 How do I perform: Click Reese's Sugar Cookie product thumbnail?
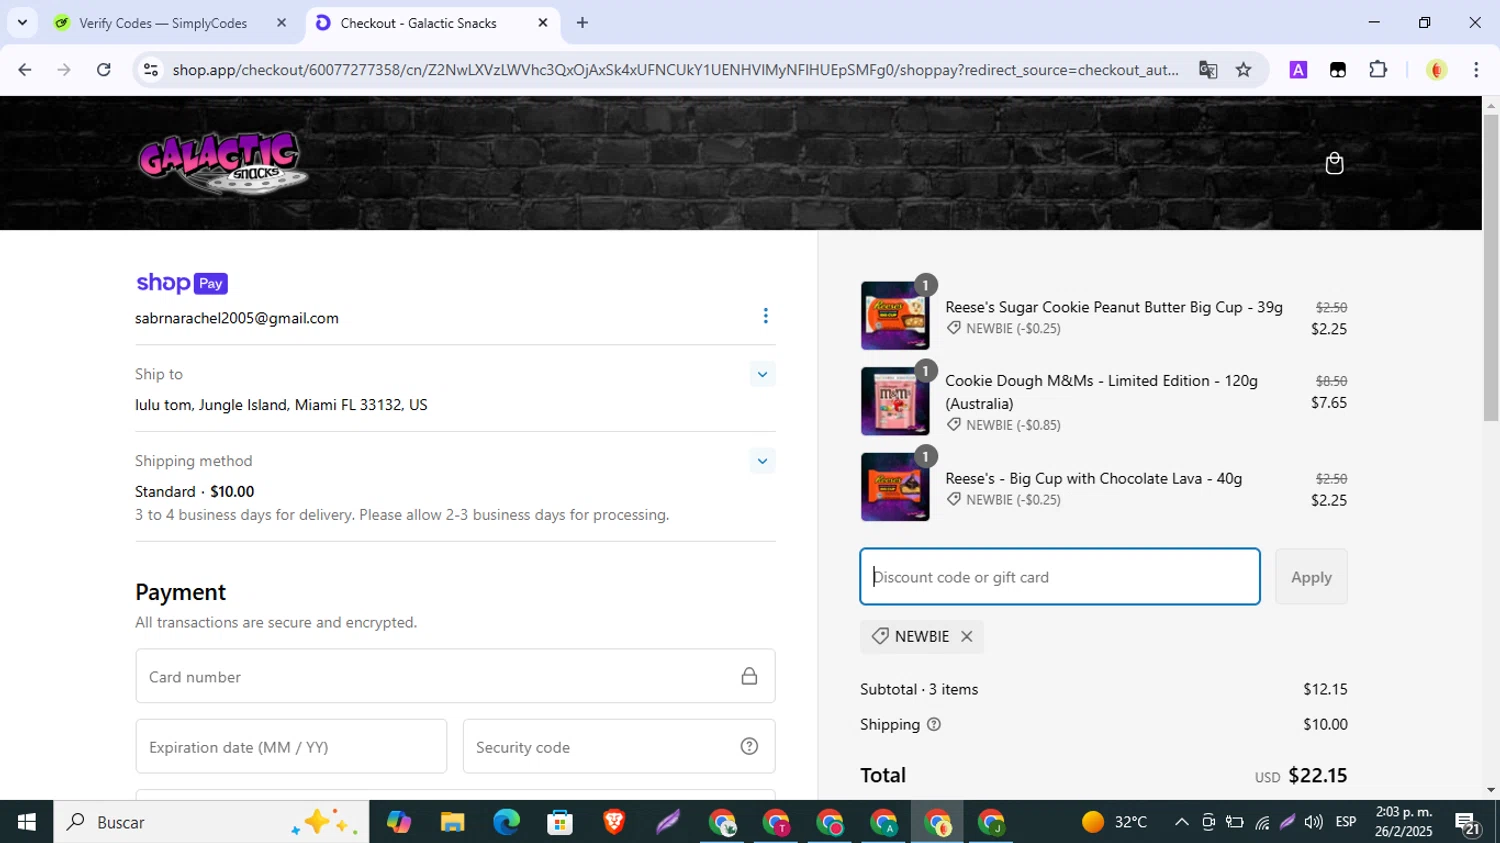pos(895,316)
